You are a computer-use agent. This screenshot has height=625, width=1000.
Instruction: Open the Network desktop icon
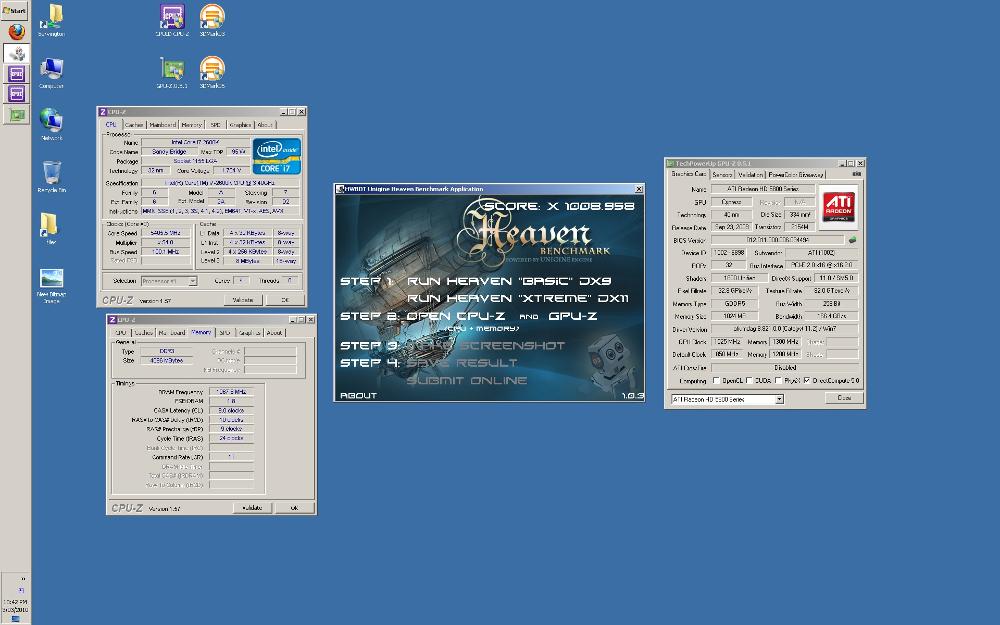pos(51,124)
